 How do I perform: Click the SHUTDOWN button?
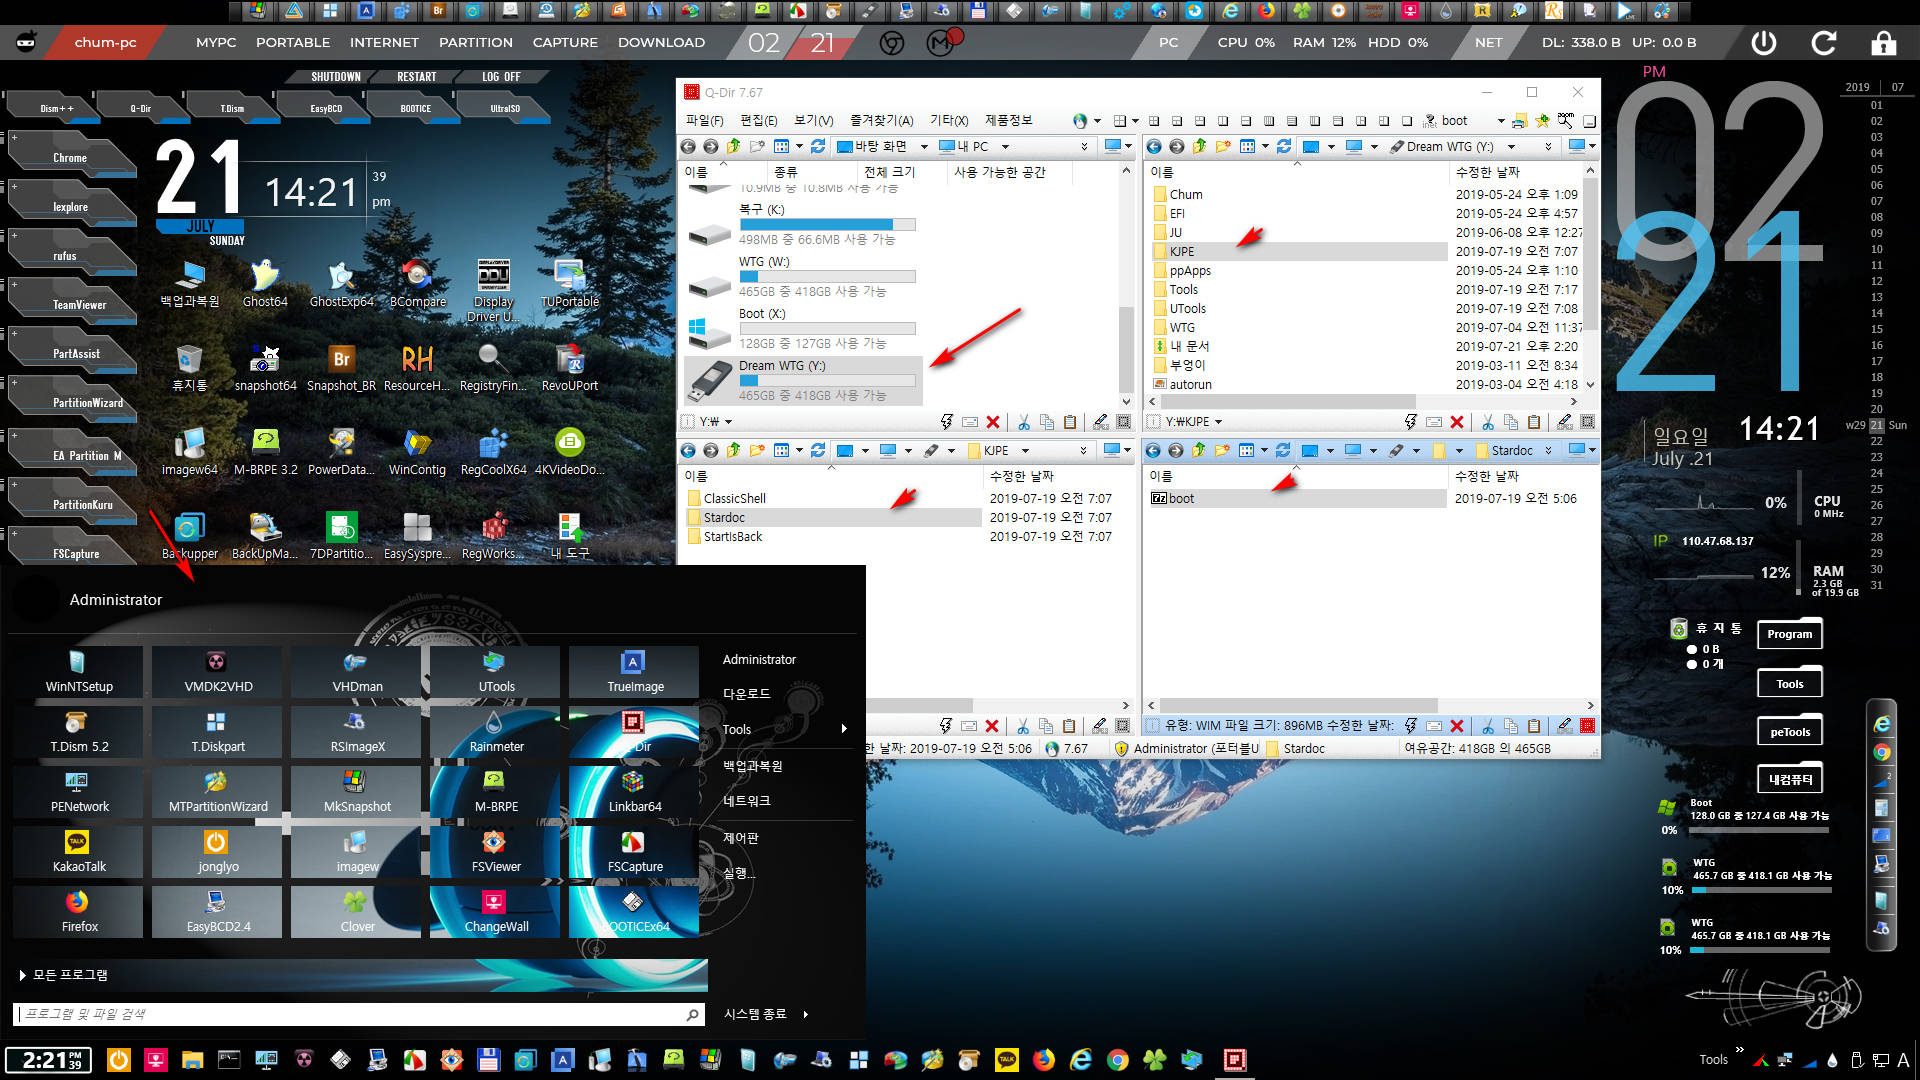(335, 77)
